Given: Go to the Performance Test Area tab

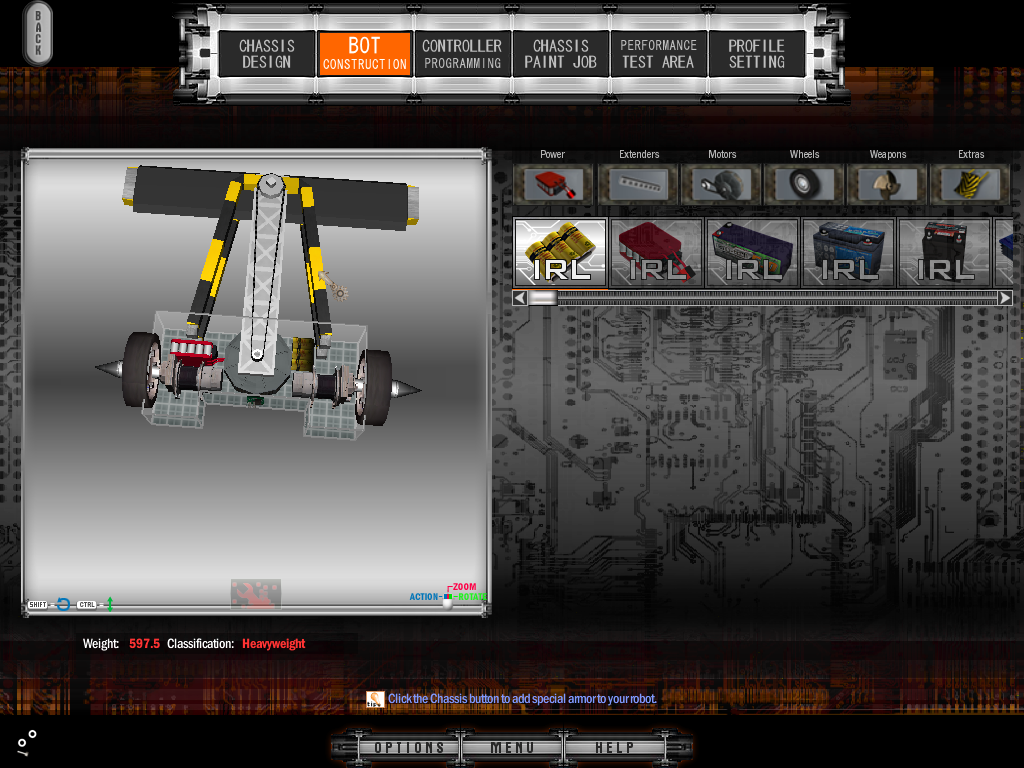Looking at the screenshot, I should pyautogui.click(x=658, y=54).
